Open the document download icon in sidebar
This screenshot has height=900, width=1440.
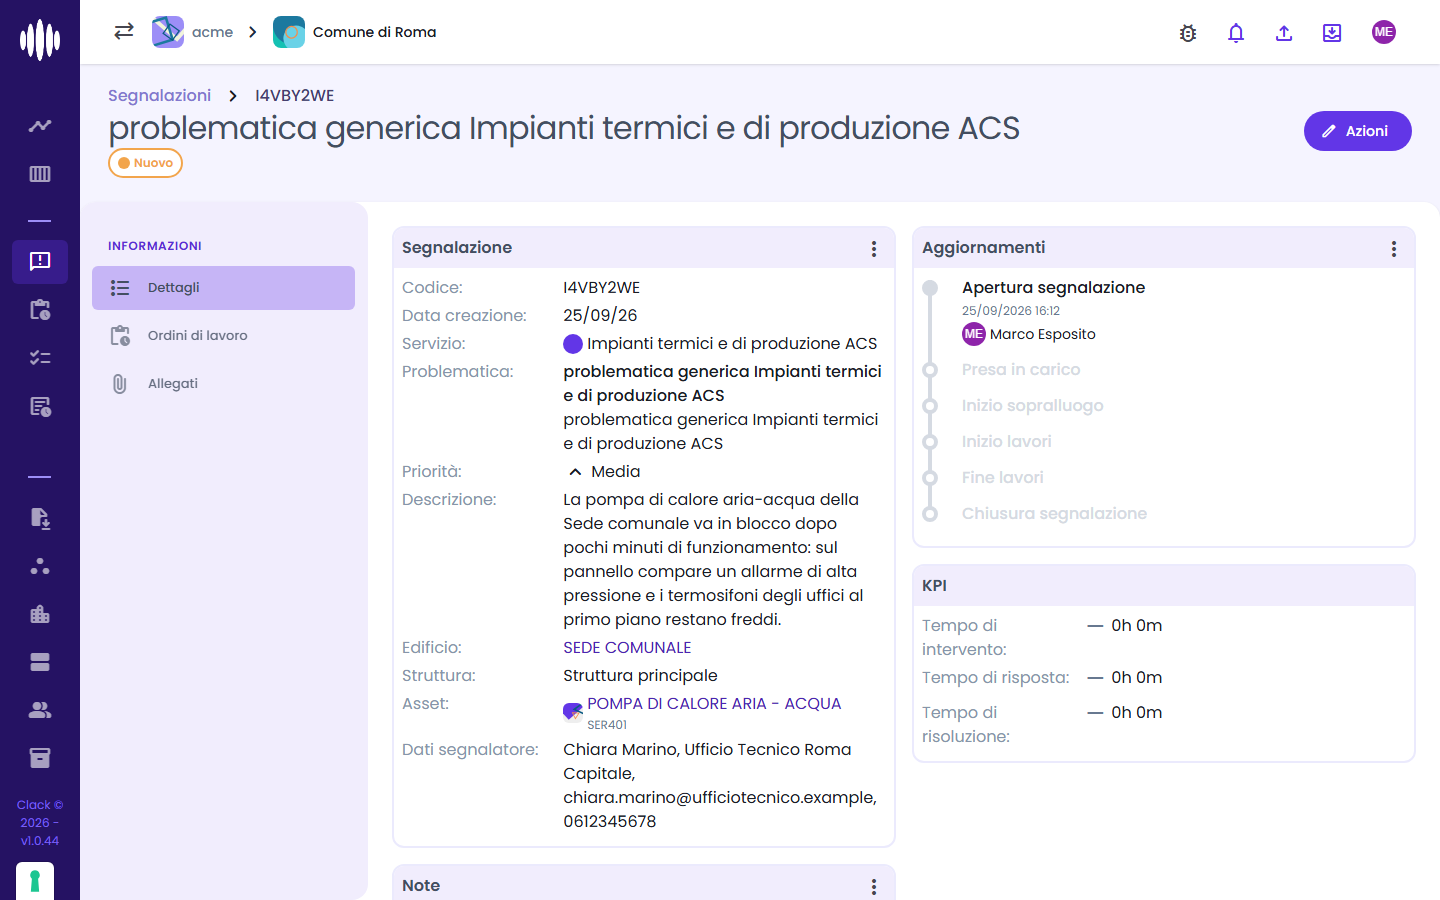pos(40,518)
